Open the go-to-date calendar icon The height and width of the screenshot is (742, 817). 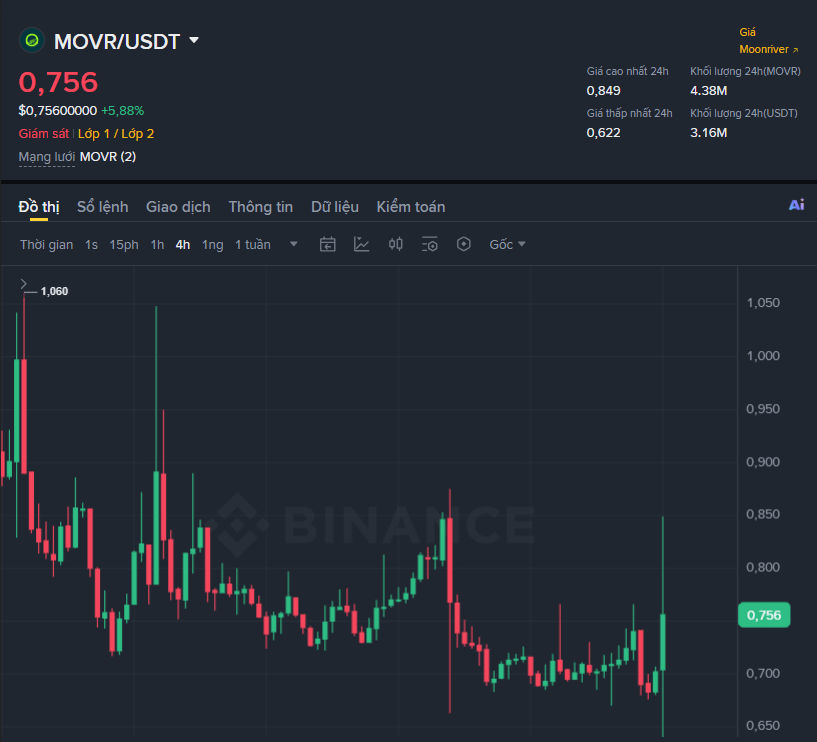point(328,244)
